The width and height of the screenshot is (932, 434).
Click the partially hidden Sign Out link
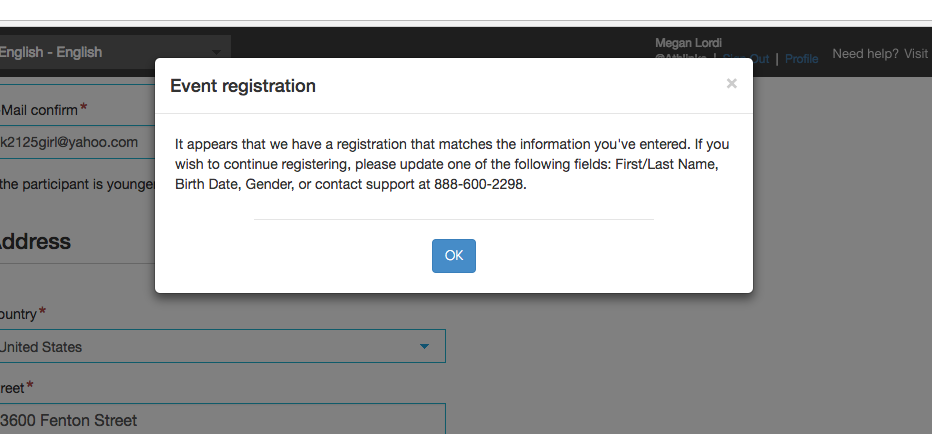click(x=746, y=59)
